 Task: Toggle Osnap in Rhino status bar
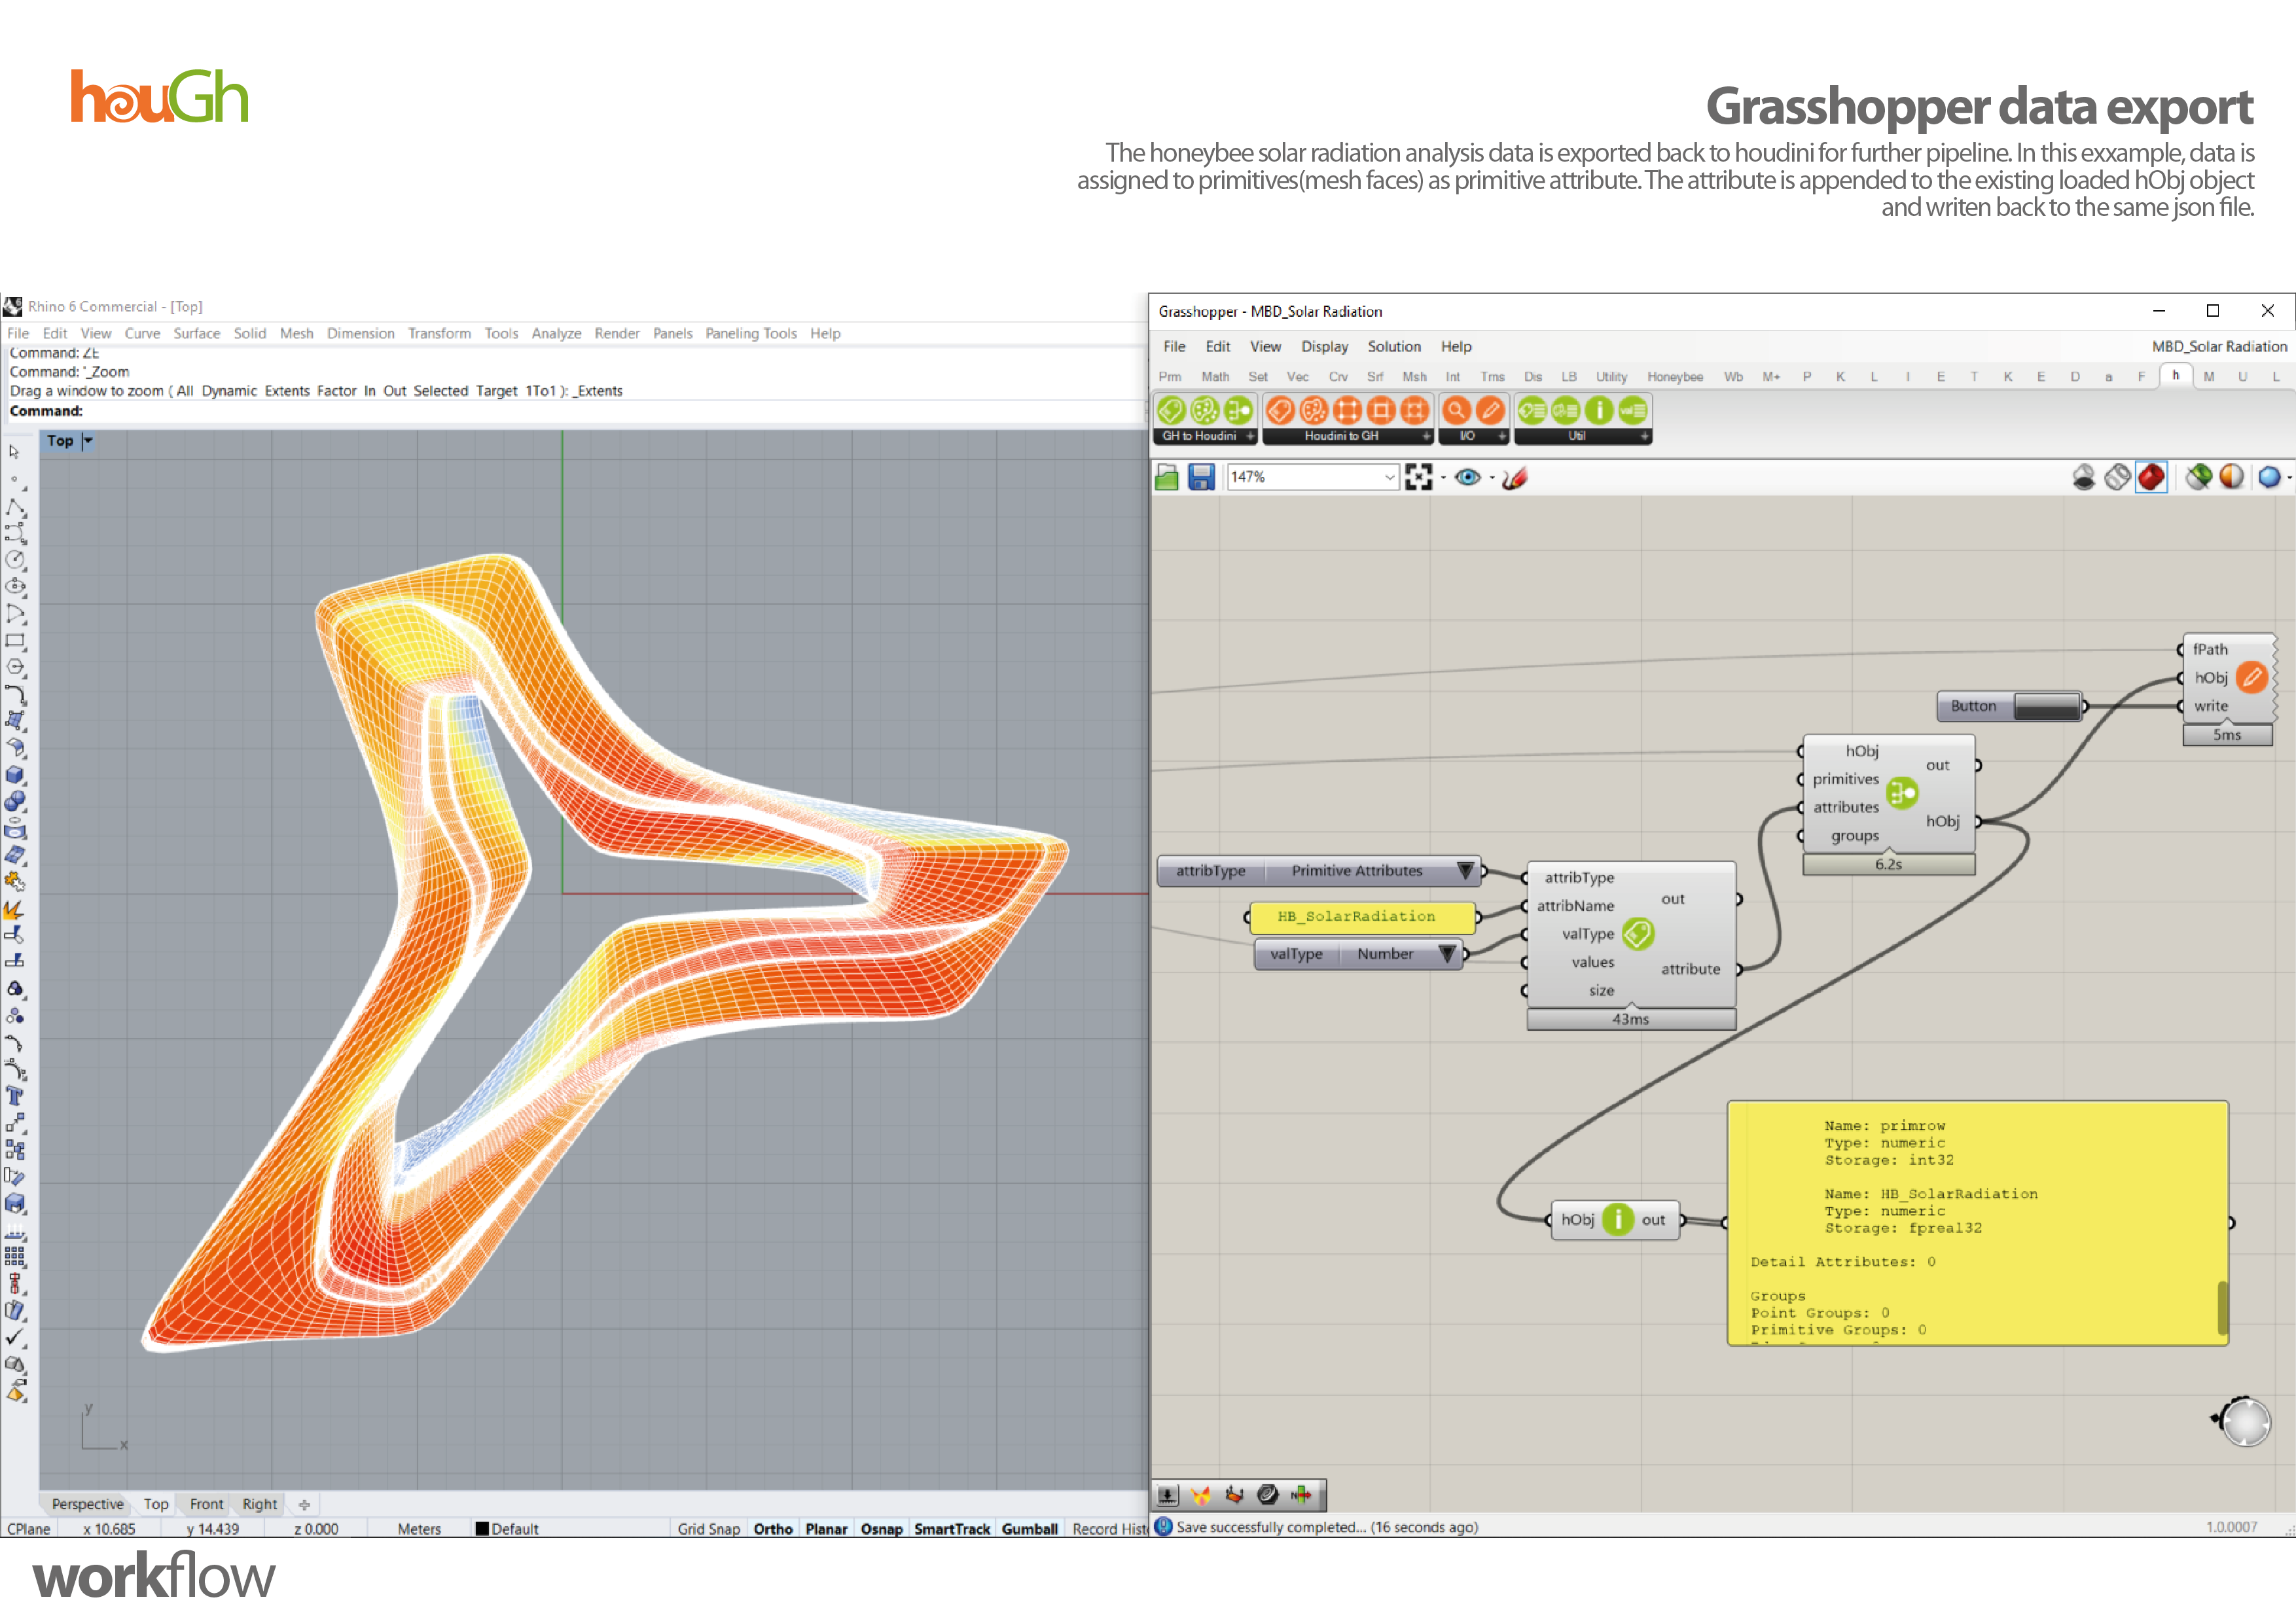(x=881, y=1528)
